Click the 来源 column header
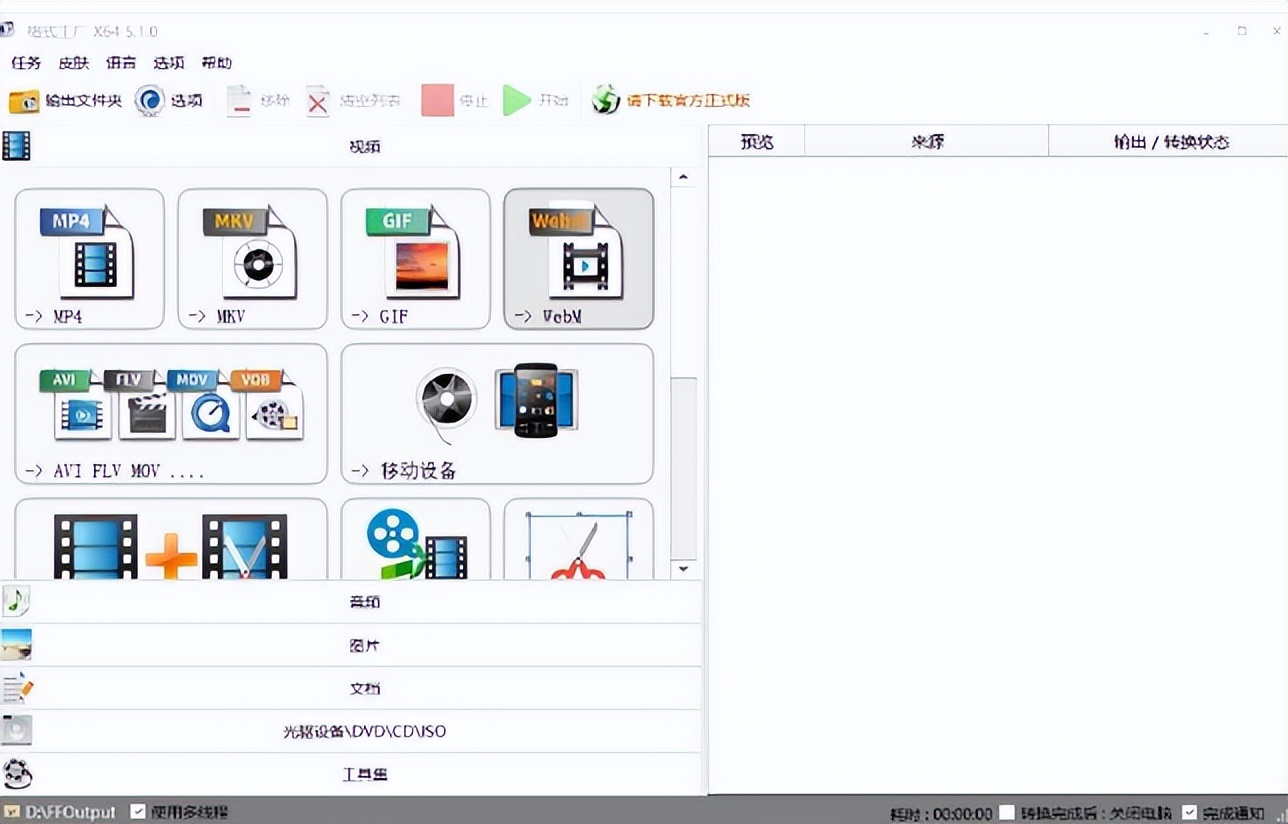This screenshot has width=1288, height=824. point(927,142)
